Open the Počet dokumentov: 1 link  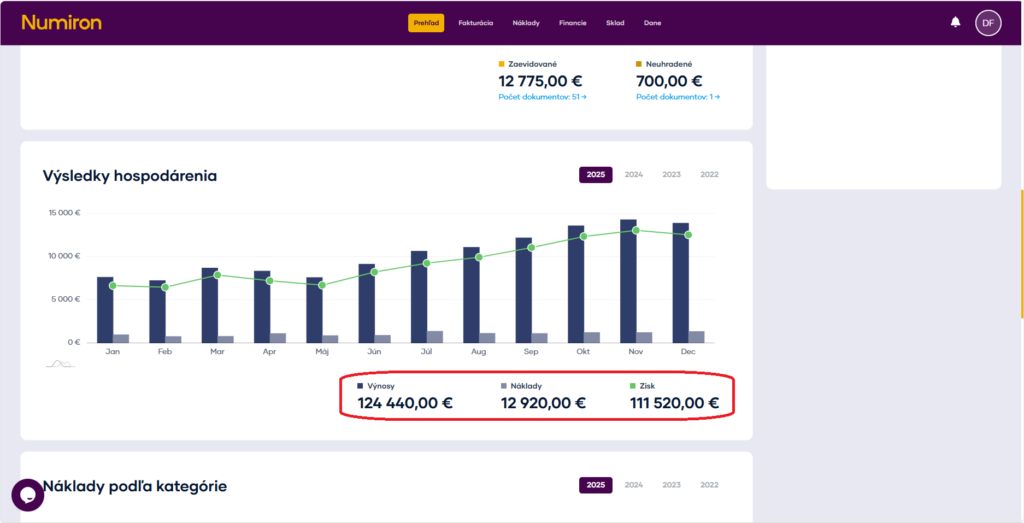[678, 97]
